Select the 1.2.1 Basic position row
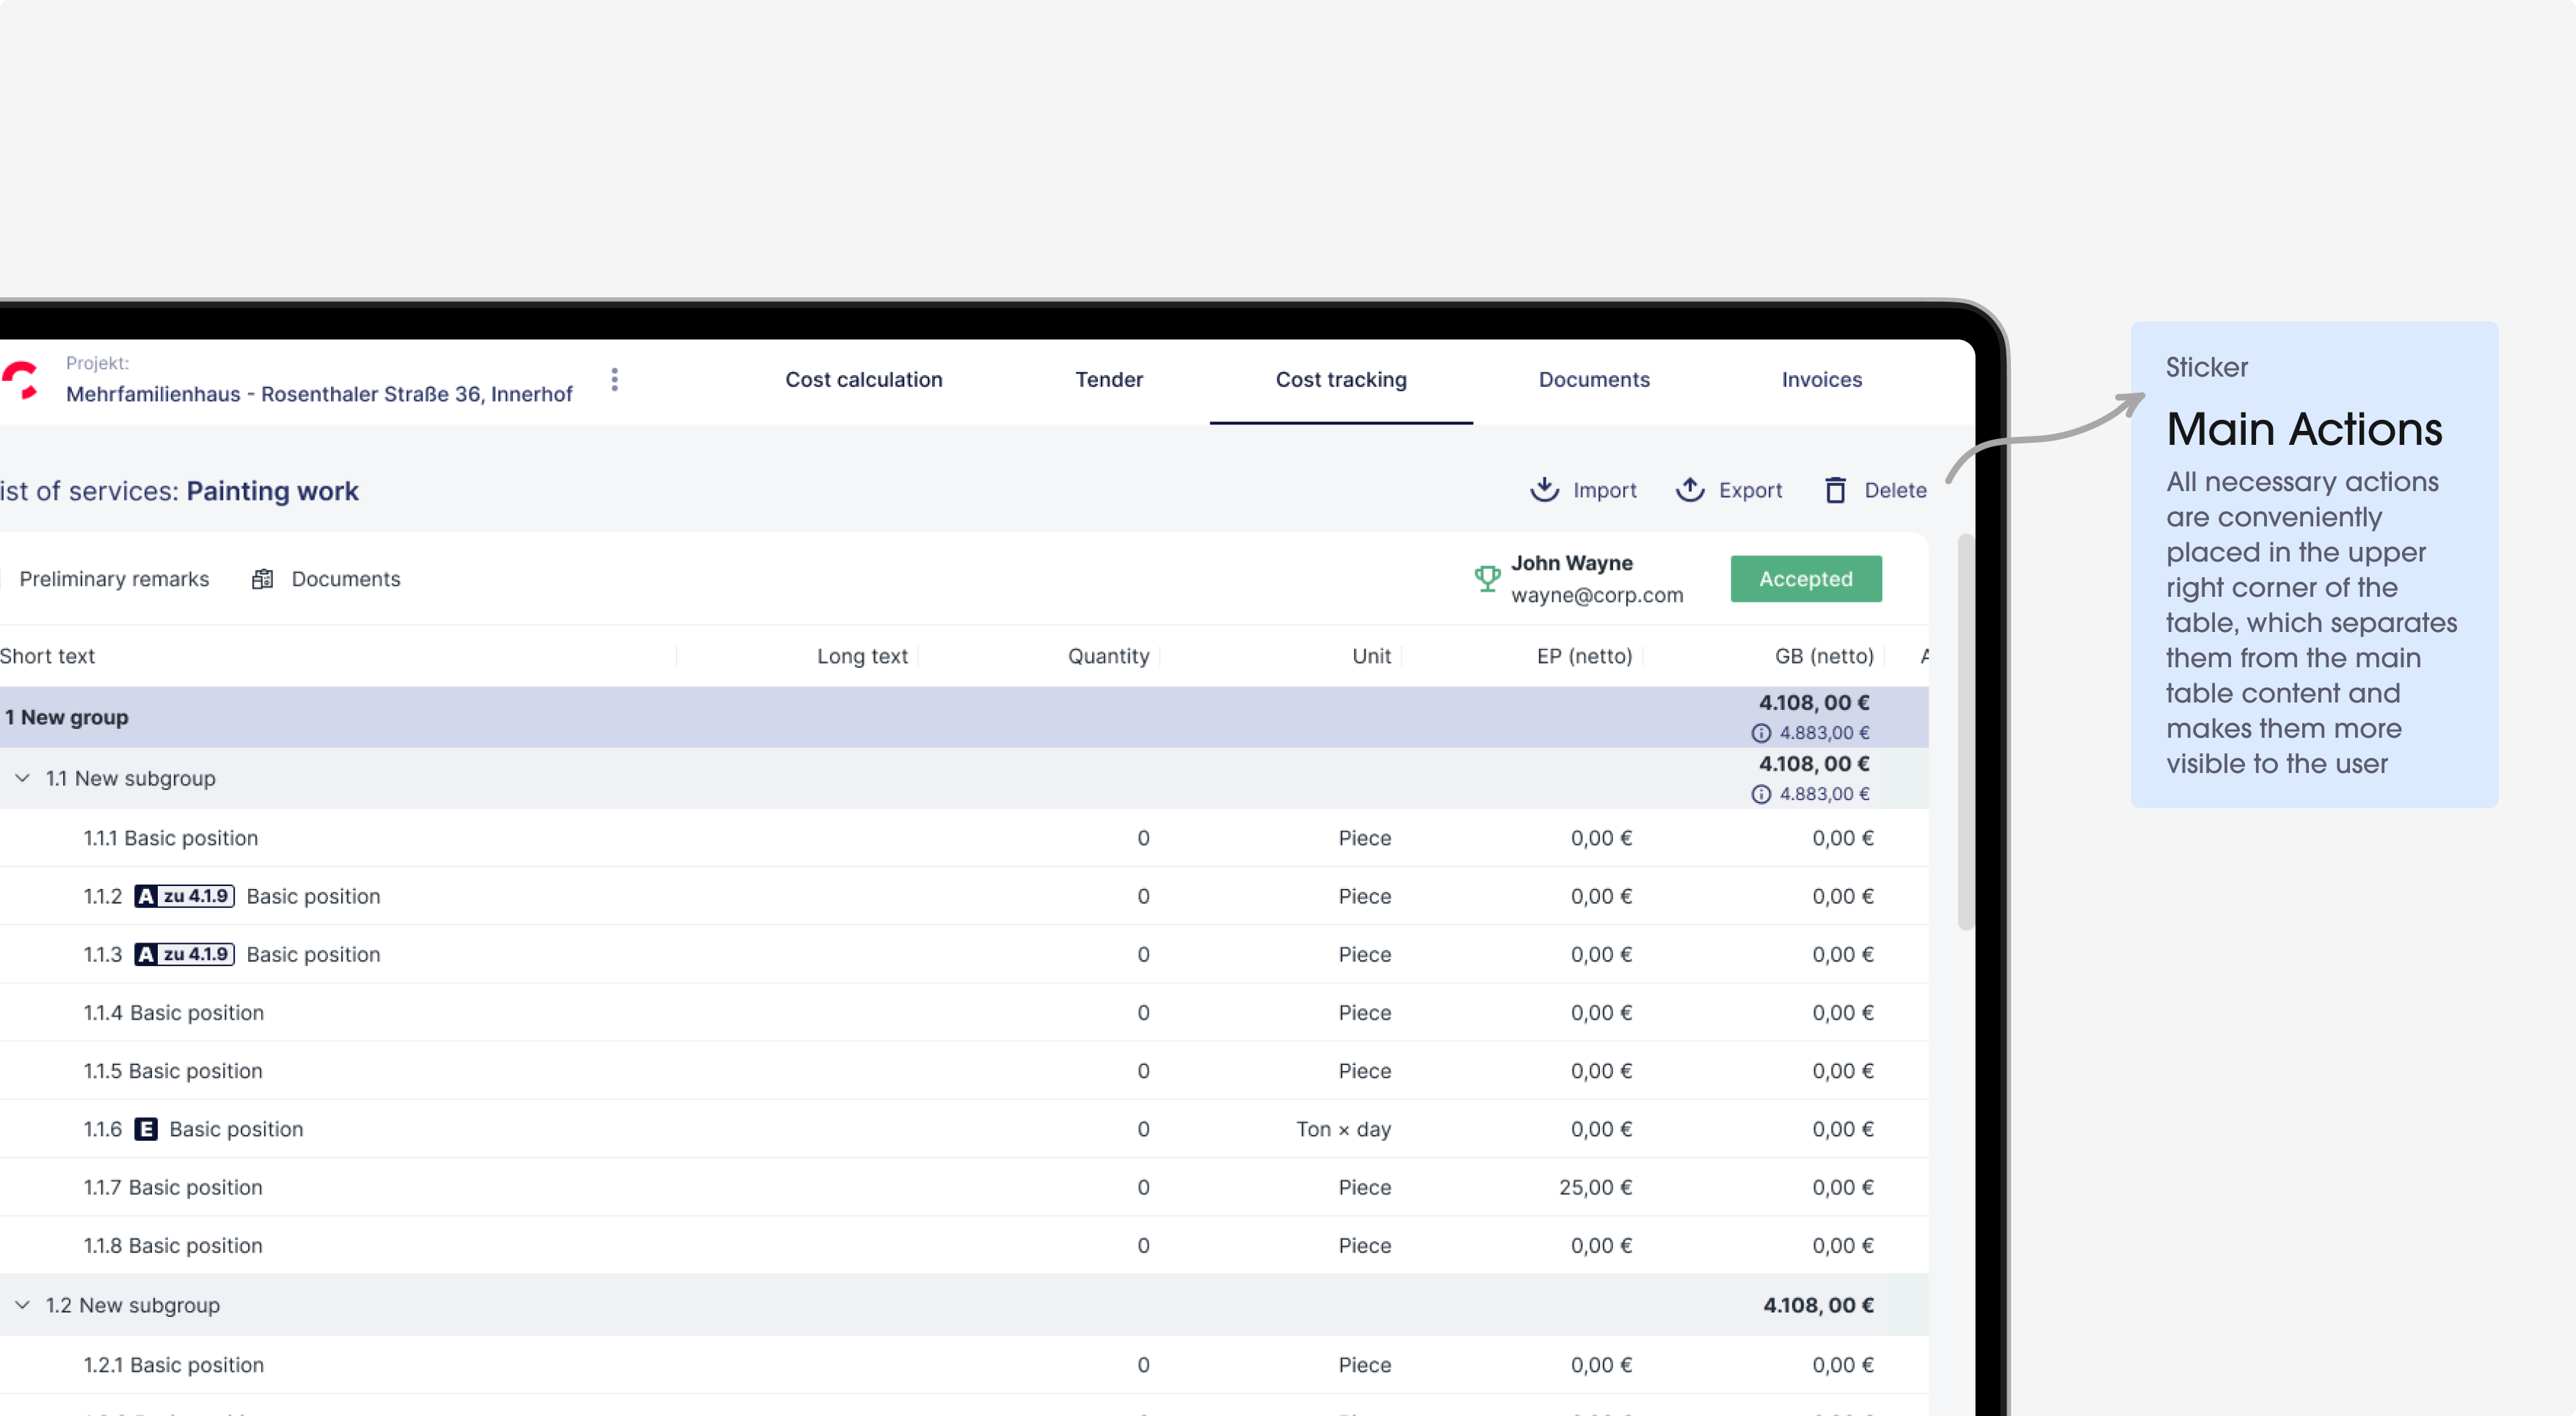Screen dimensions: 2576x1416 pyautogui.click(x=964, y=1365)
